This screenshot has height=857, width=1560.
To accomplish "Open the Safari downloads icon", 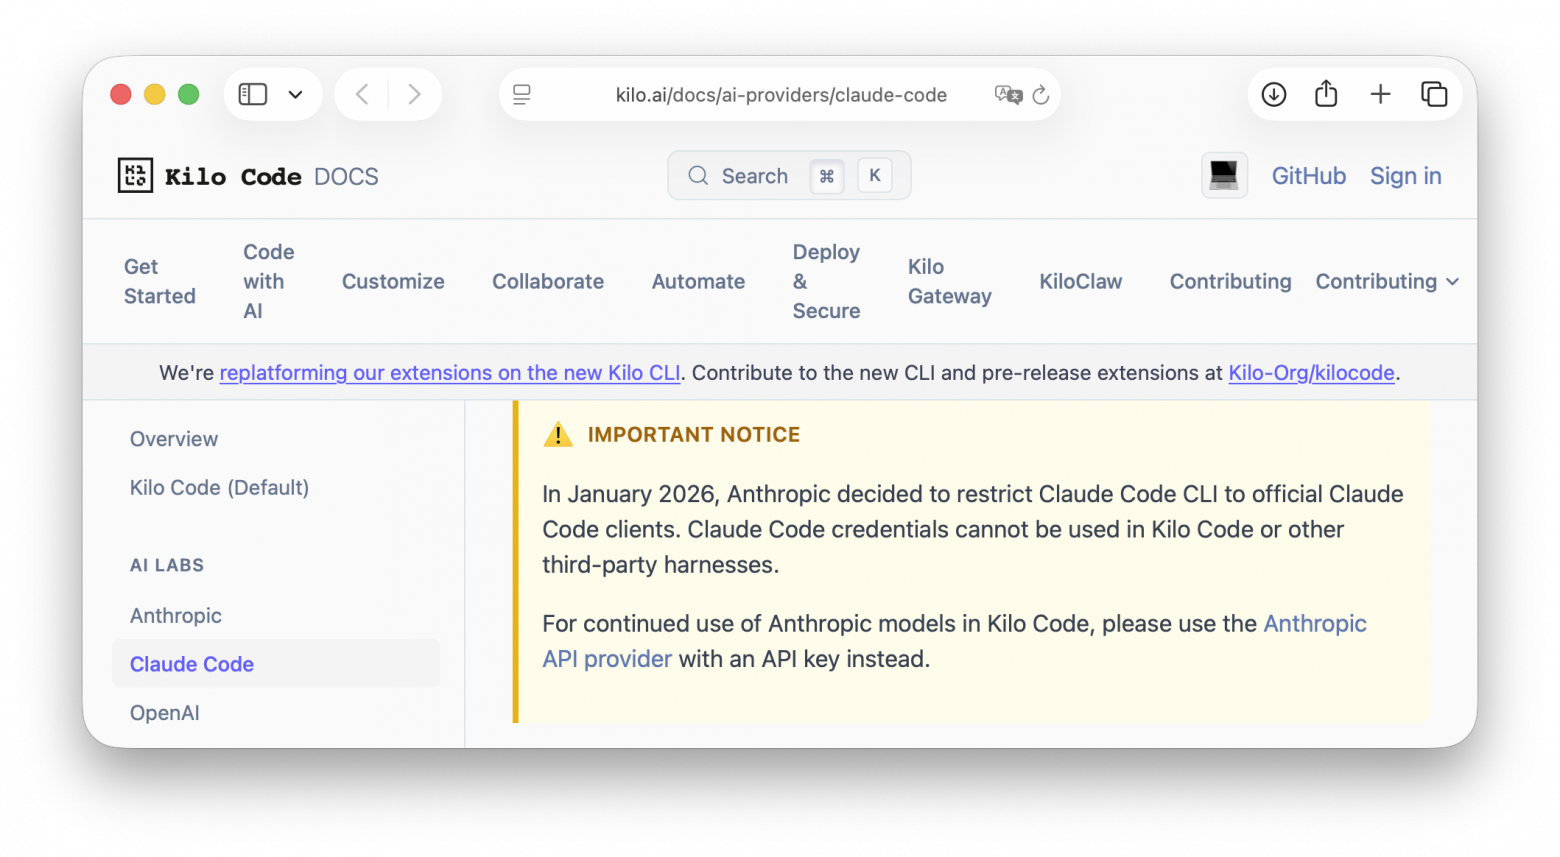I will tap(1274, 95).
